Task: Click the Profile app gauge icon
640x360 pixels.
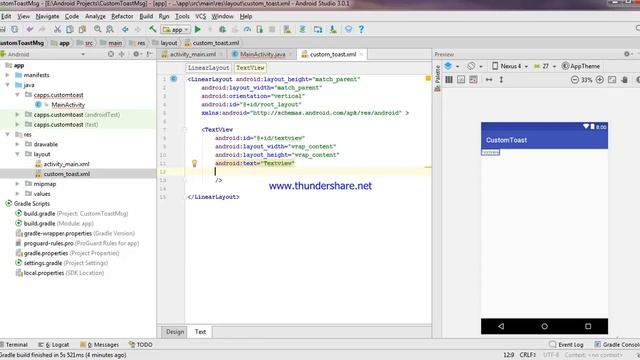Action: tap(247, 29)
